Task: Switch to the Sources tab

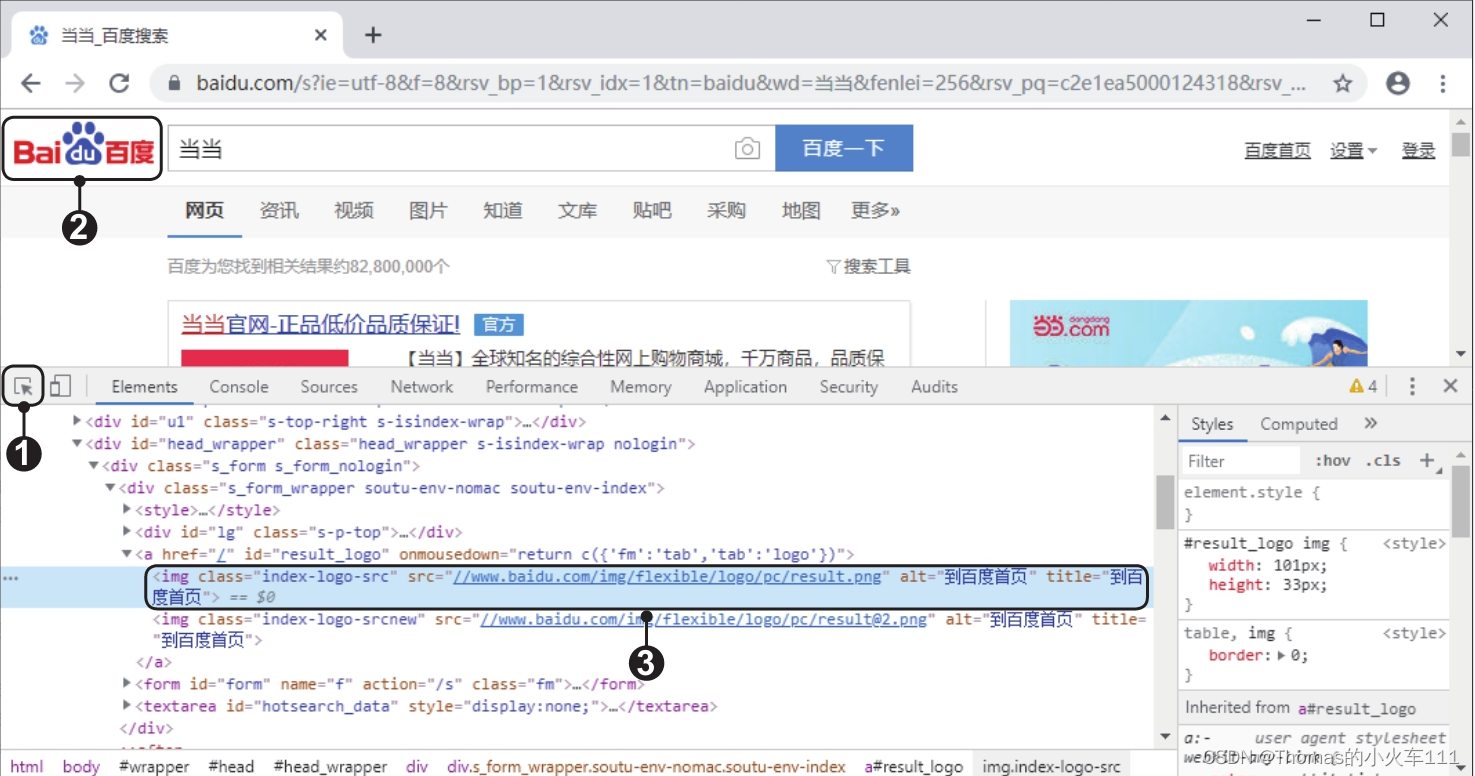Action: click(329, 386)
